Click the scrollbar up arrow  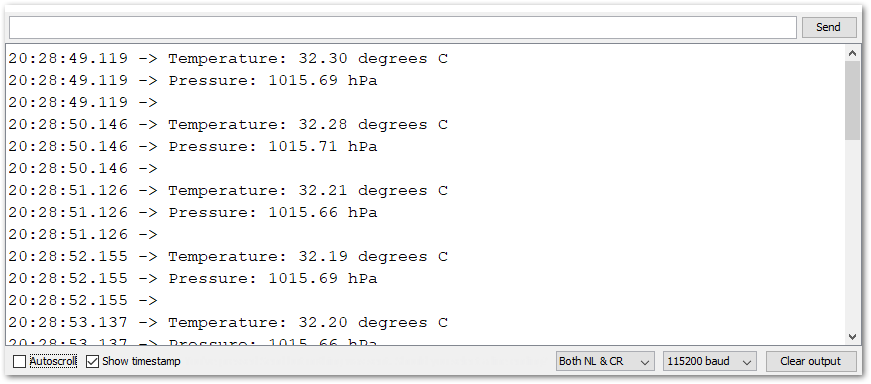(x=853, y=53)
